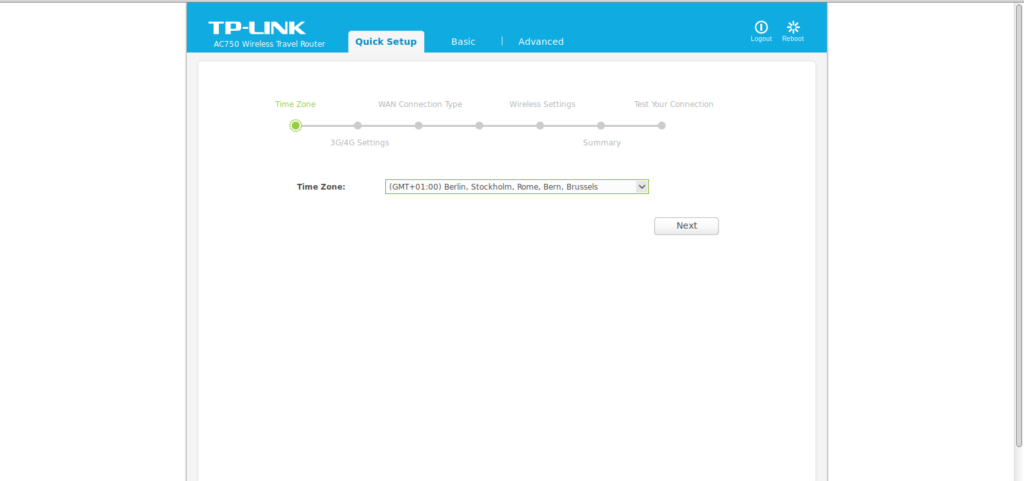Click the 3G/4G Settings step label

360,143
